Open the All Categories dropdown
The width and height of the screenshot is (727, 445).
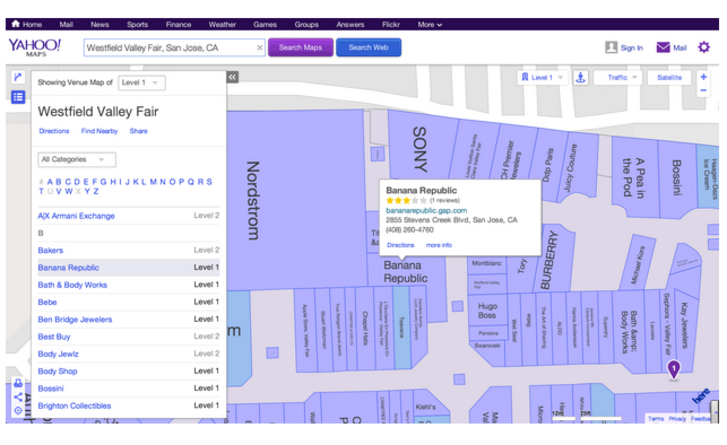(77, 159)
